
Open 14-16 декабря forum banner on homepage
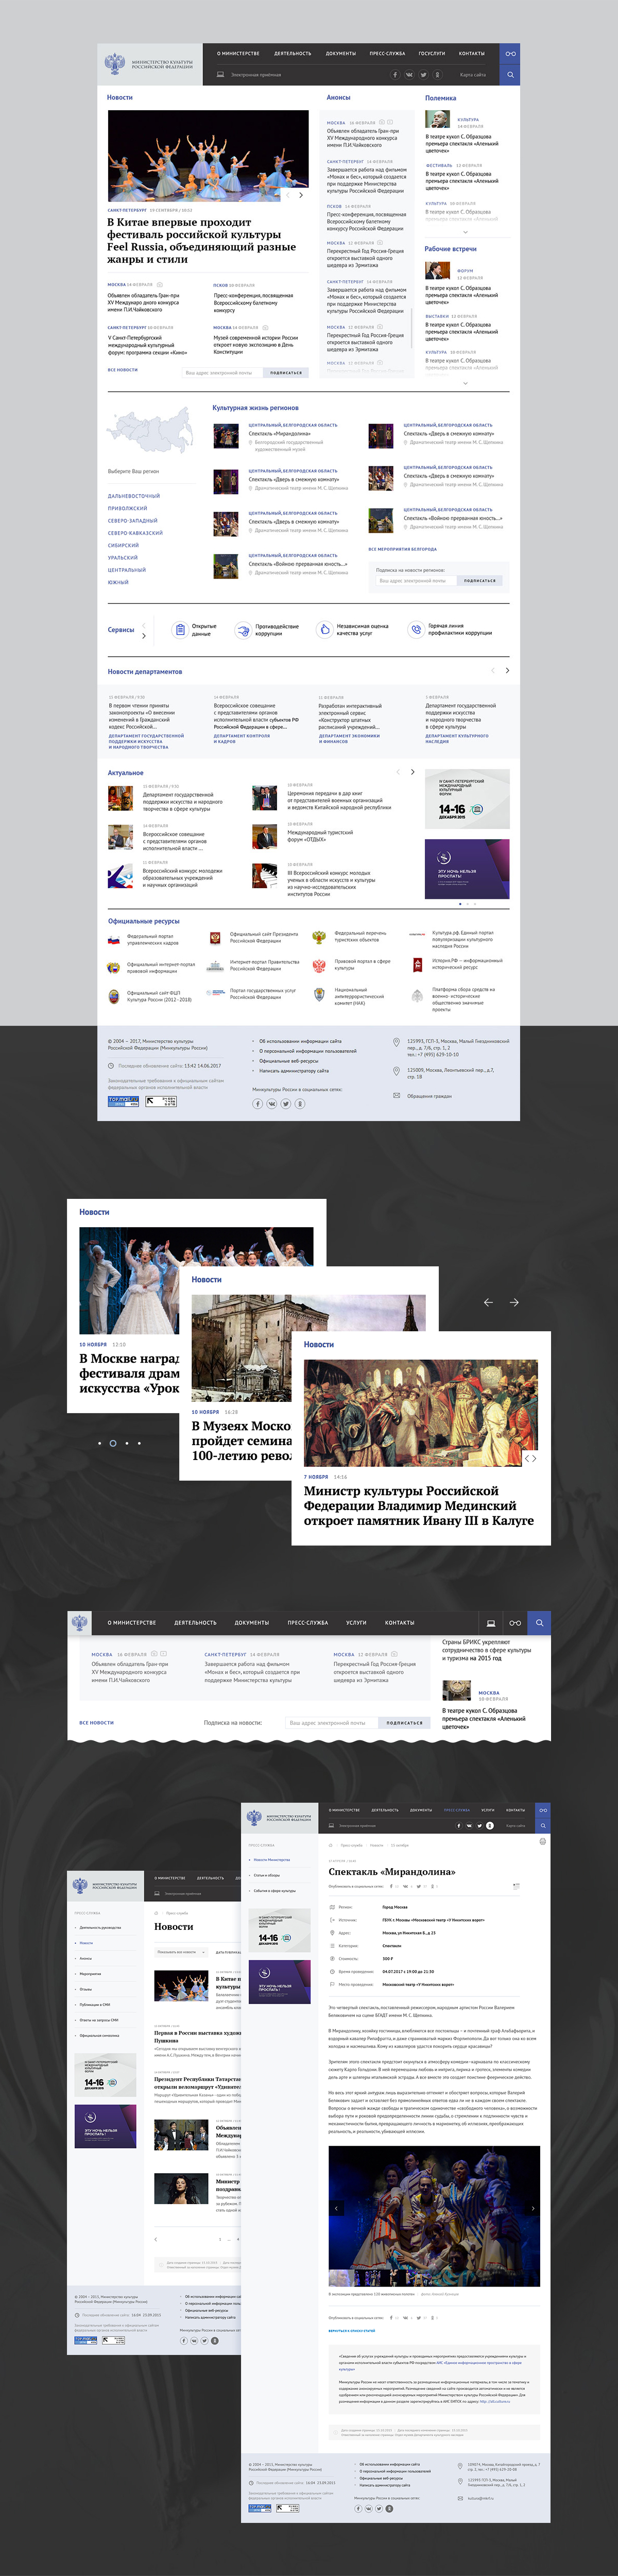(x=467, y=799)
